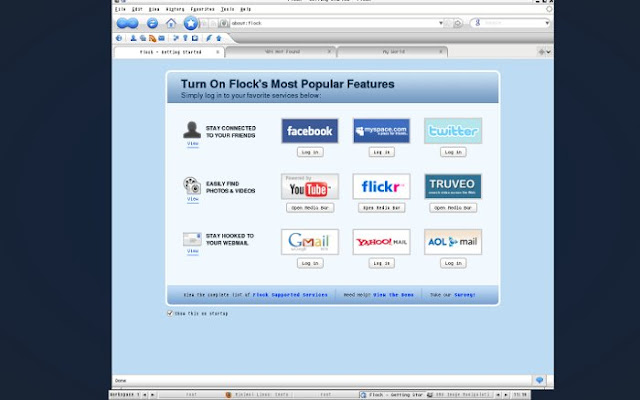Log in under the Twitter logo
Screen dimensions: 640x400
(453, 152)
